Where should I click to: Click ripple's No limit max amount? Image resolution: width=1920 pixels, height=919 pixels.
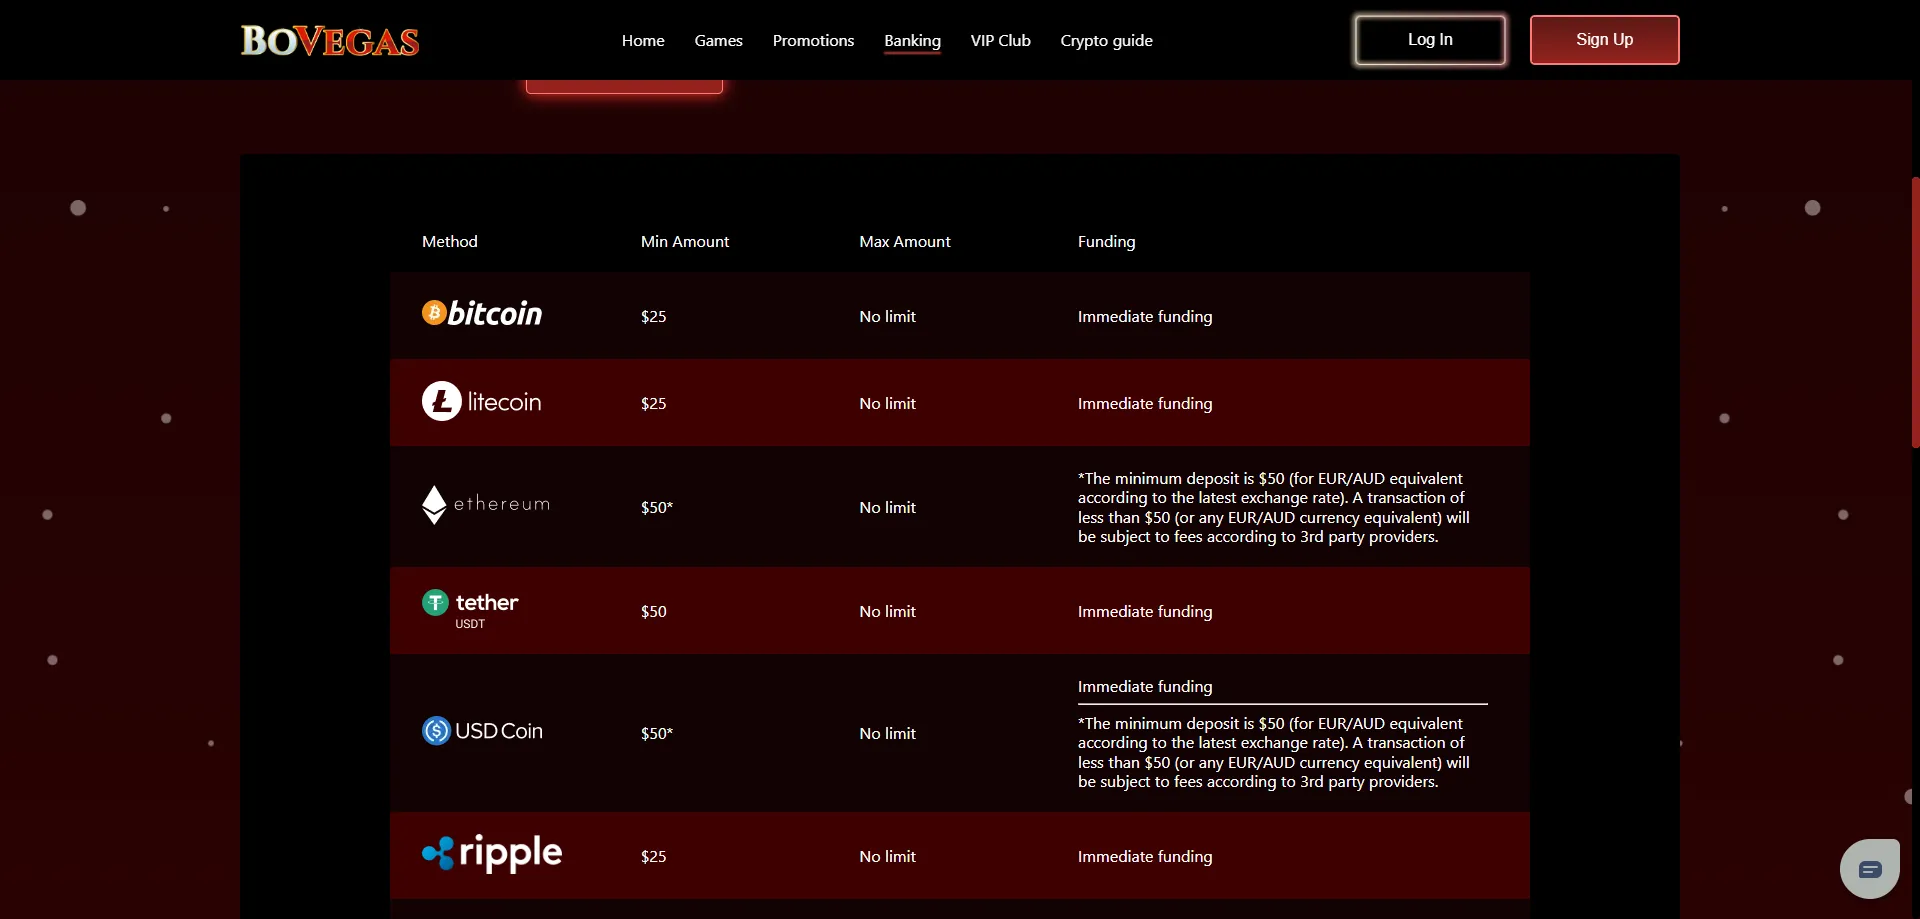(888, 857)
